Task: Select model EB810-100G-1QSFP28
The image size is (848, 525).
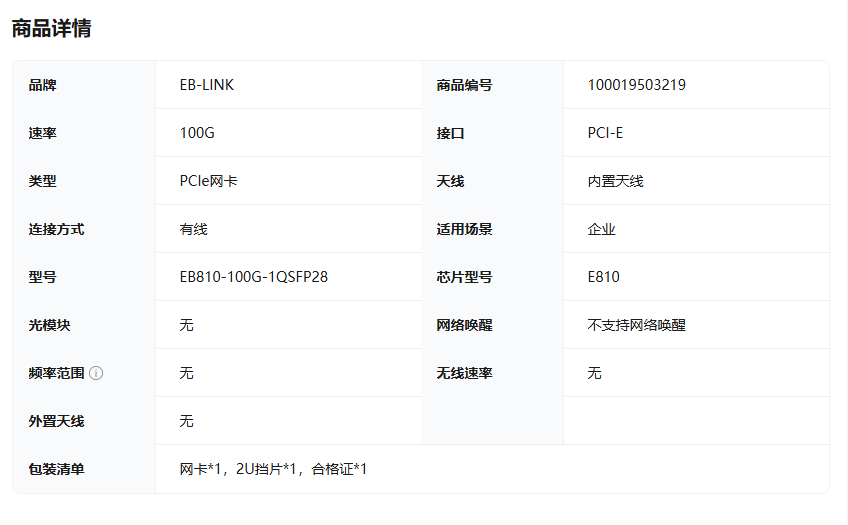Action: (x=254, y=277)
